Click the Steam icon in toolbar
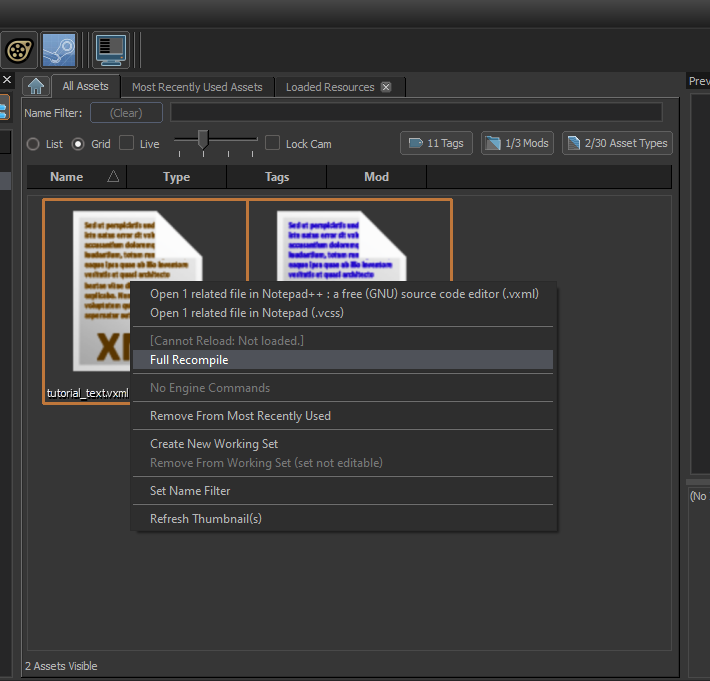This screenshot has height=681, width=710. (59, 49)
